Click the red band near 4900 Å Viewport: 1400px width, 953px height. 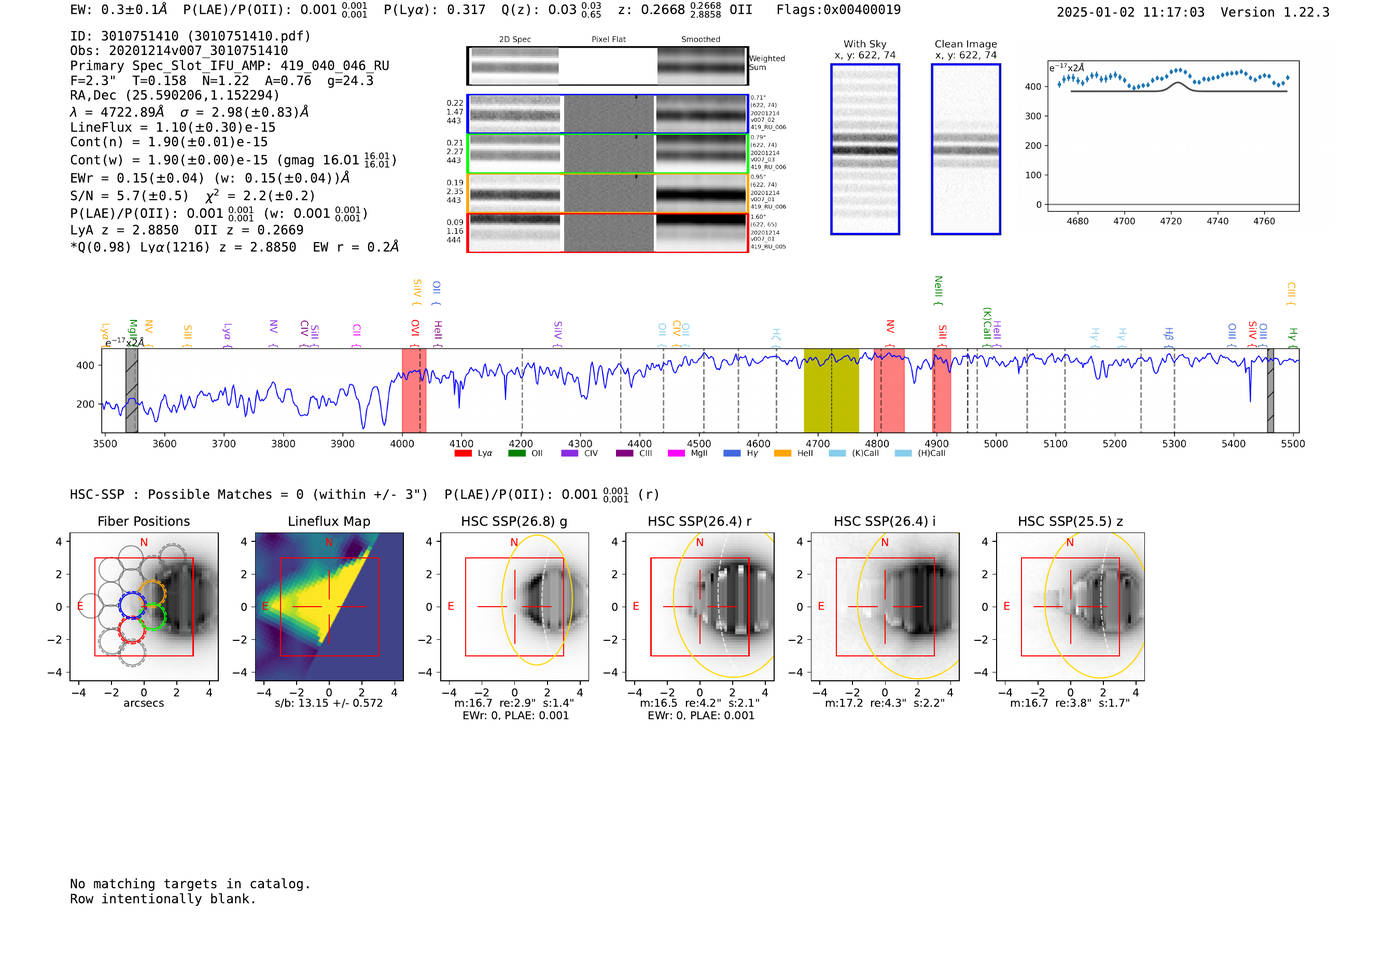pyautogui.click(x=942, y=390)
